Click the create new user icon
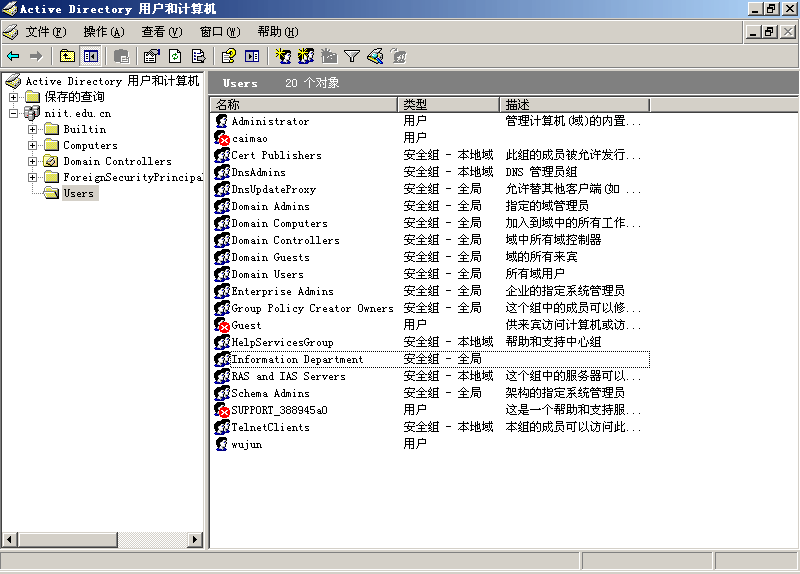 pyautogui.click(x=283, y=56)
